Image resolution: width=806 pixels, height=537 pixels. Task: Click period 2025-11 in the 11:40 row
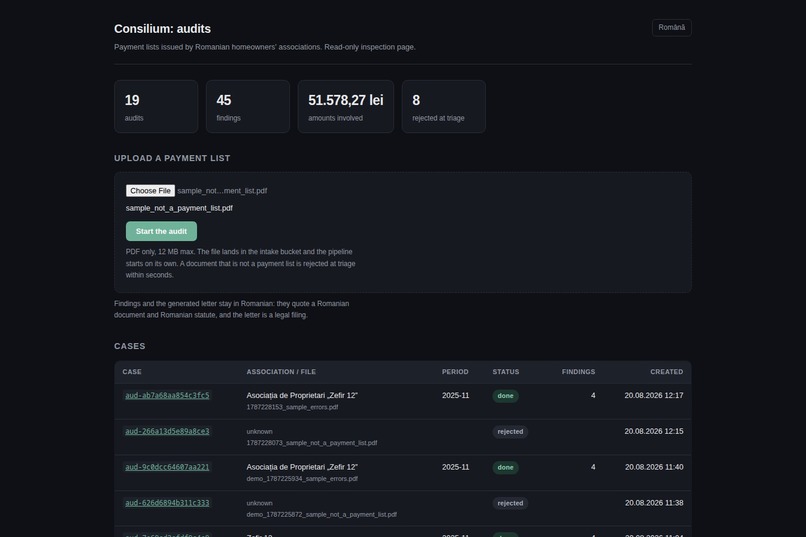coord(455,467)
